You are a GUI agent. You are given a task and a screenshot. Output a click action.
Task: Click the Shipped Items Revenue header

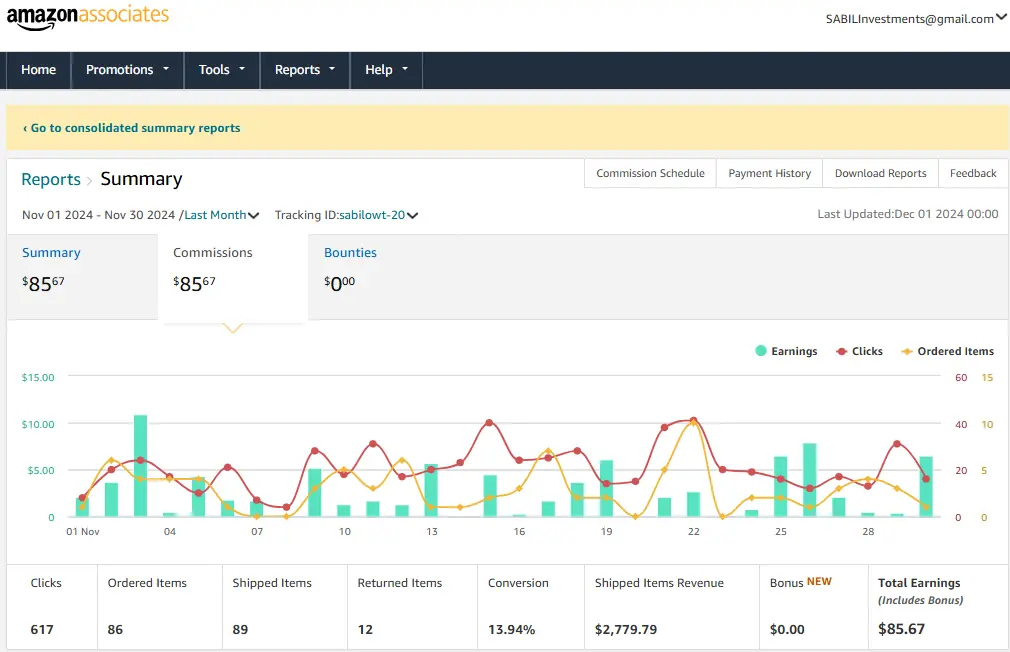pos(659,583)
